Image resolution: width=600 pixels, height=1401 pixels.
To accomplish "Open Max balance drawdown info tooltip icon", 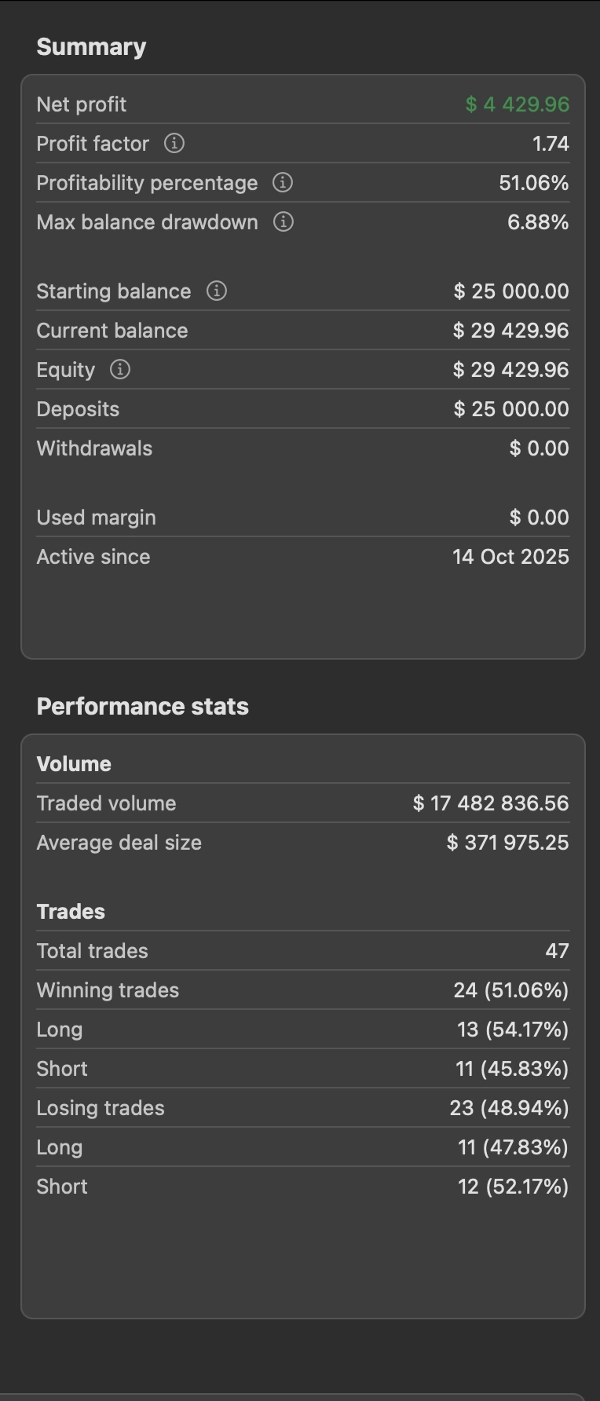I will pos(283,222).
